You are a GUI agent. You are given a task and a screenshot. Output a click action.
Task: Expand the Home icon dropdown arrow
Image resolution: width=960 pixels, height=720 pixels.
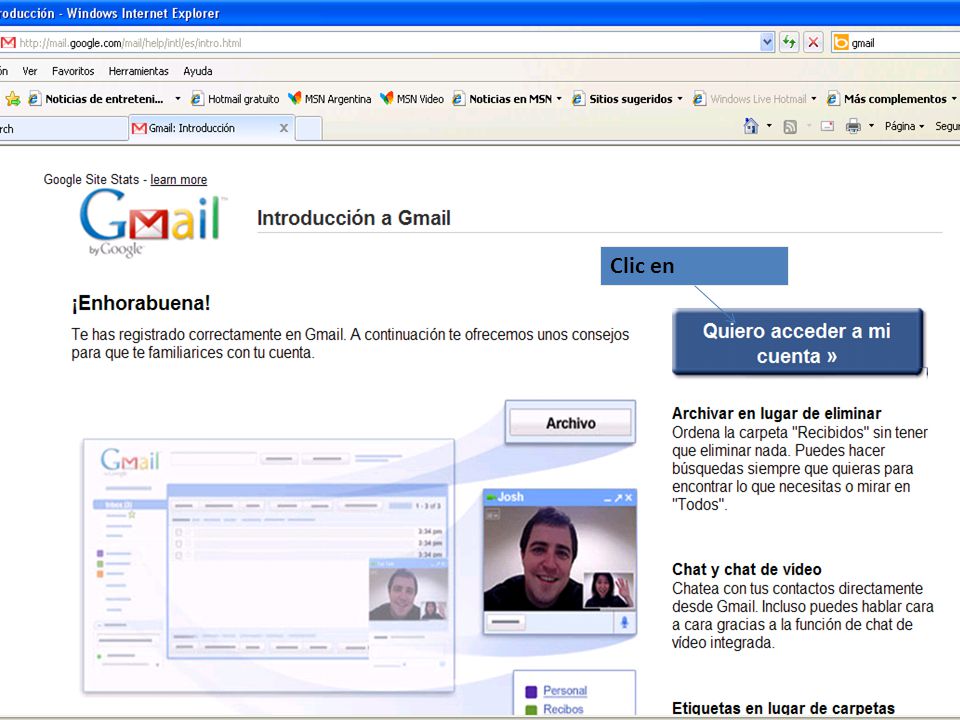pyautogui.click(x=769, y=126)
